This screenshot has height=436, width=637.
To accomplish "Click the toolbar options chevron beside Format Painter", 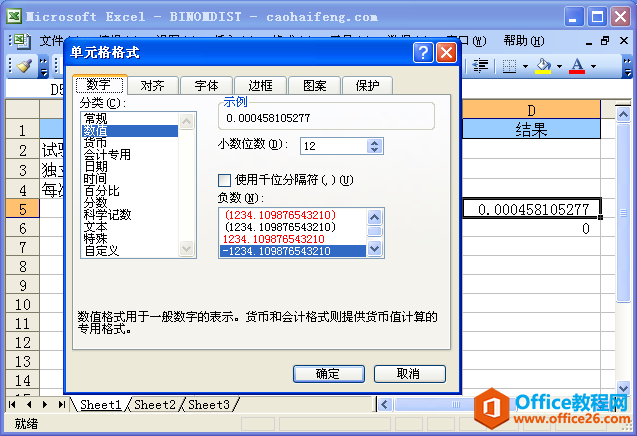I will click(x=43, y=67).
